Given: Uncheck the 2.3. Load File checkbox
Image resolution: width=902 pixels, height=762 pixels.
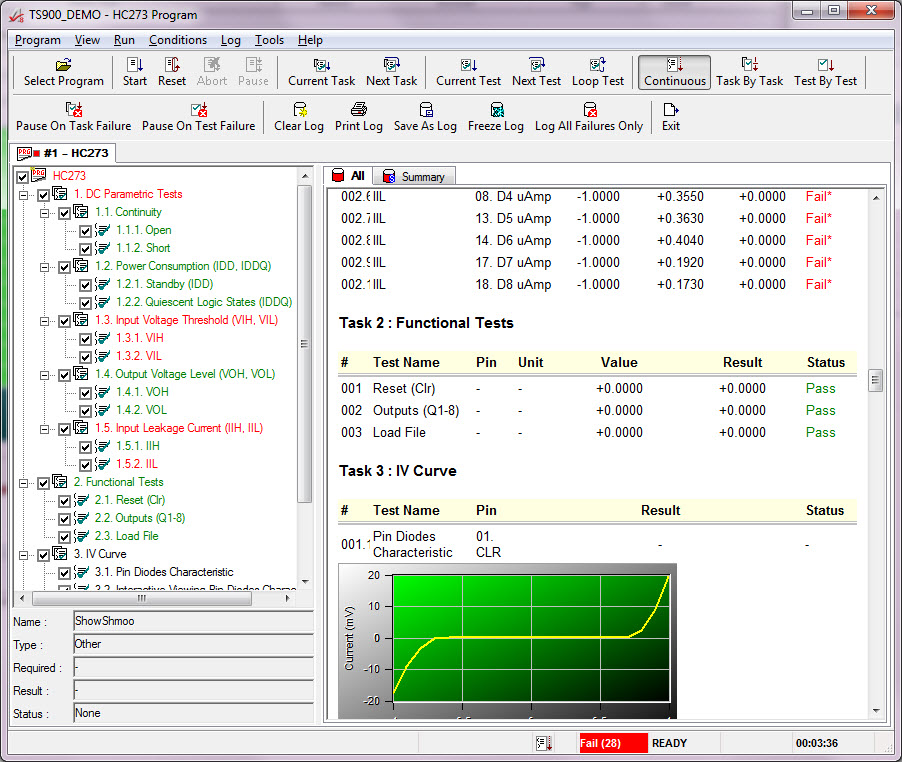Looking at the screenshot, I should point(64,536).
